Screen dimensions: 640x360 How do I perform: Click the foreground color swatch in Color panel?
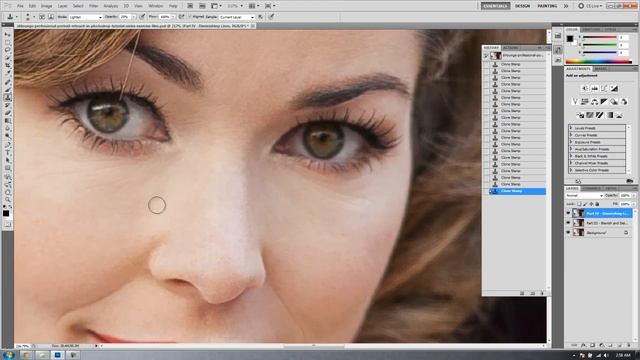[570, 38]
